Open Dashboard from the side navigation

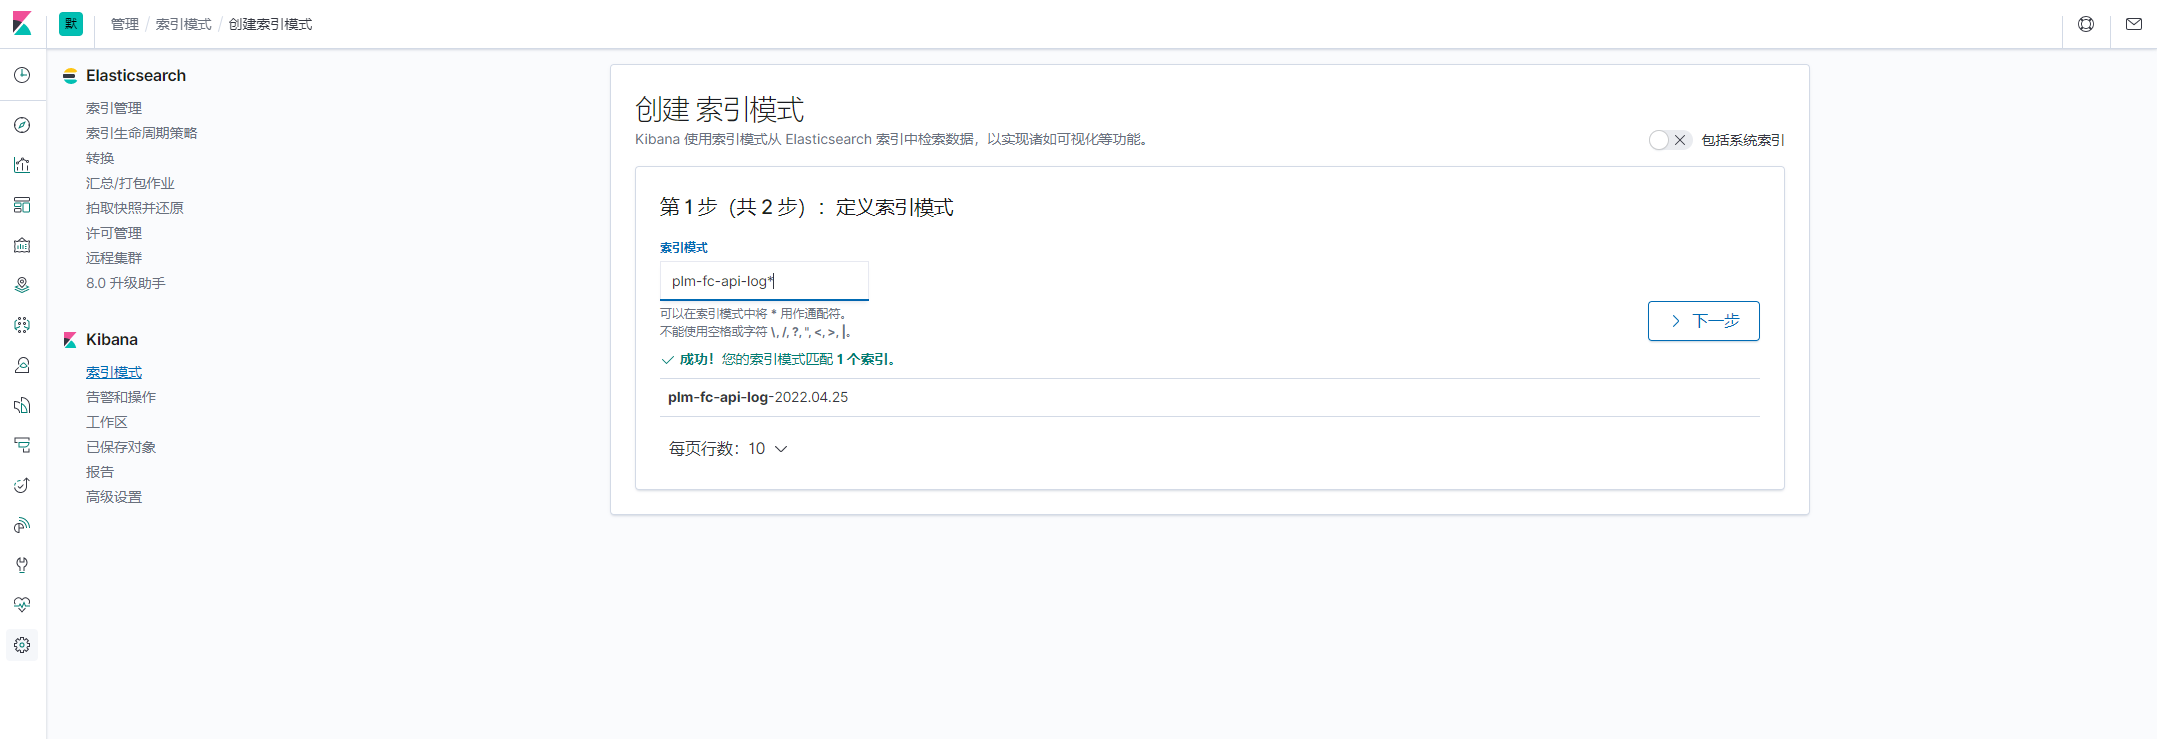pos(22,205)
